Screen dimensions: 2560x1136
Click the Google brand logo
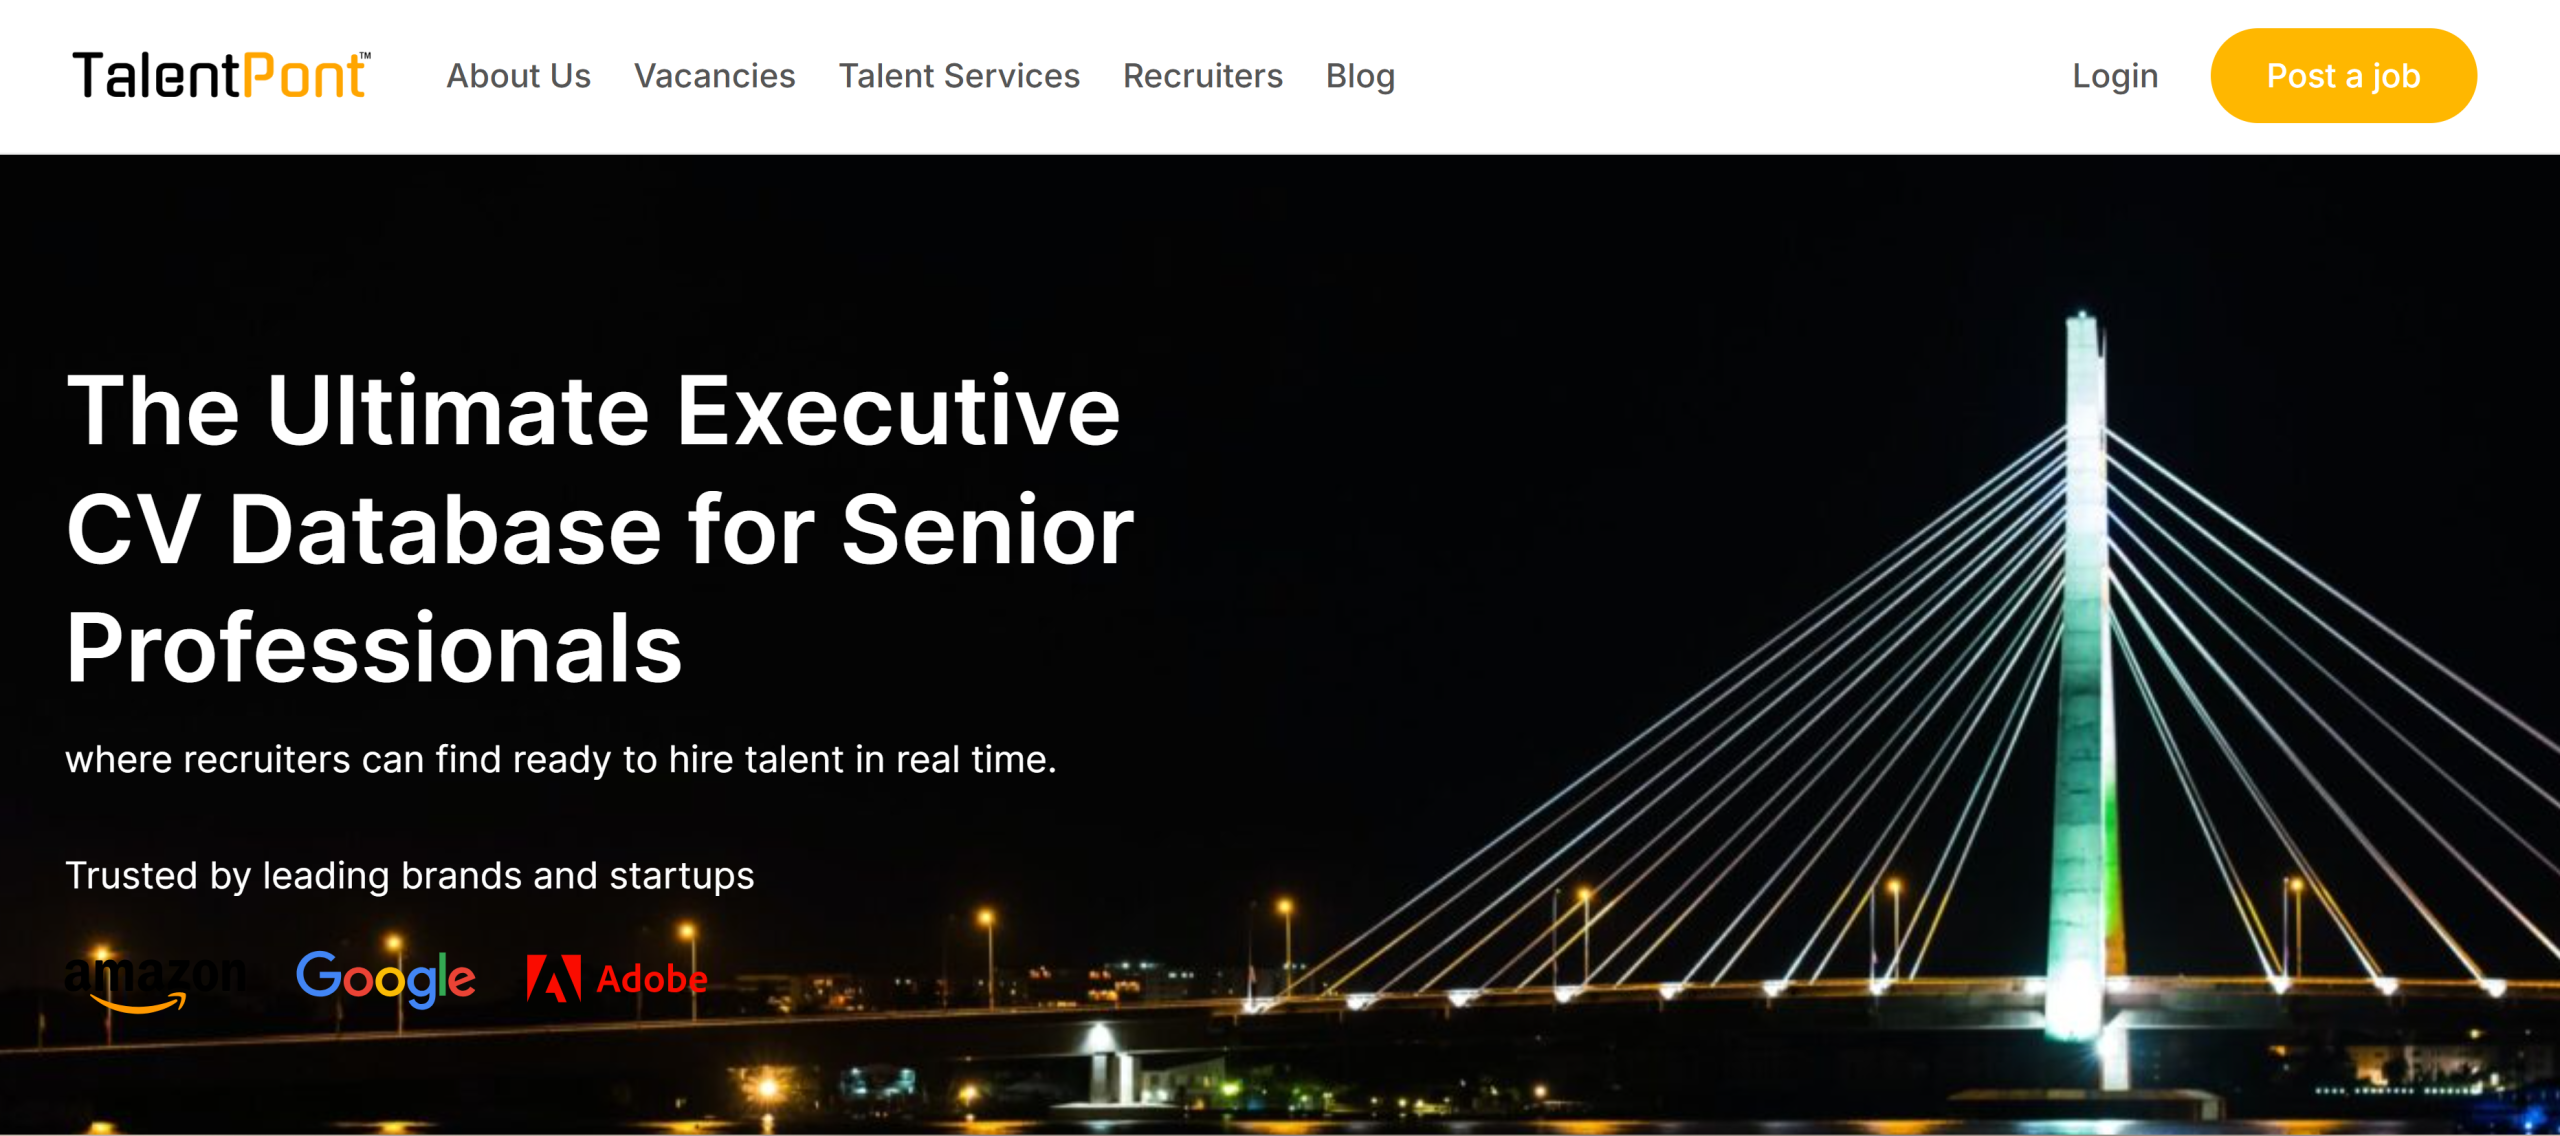[386, 978]
